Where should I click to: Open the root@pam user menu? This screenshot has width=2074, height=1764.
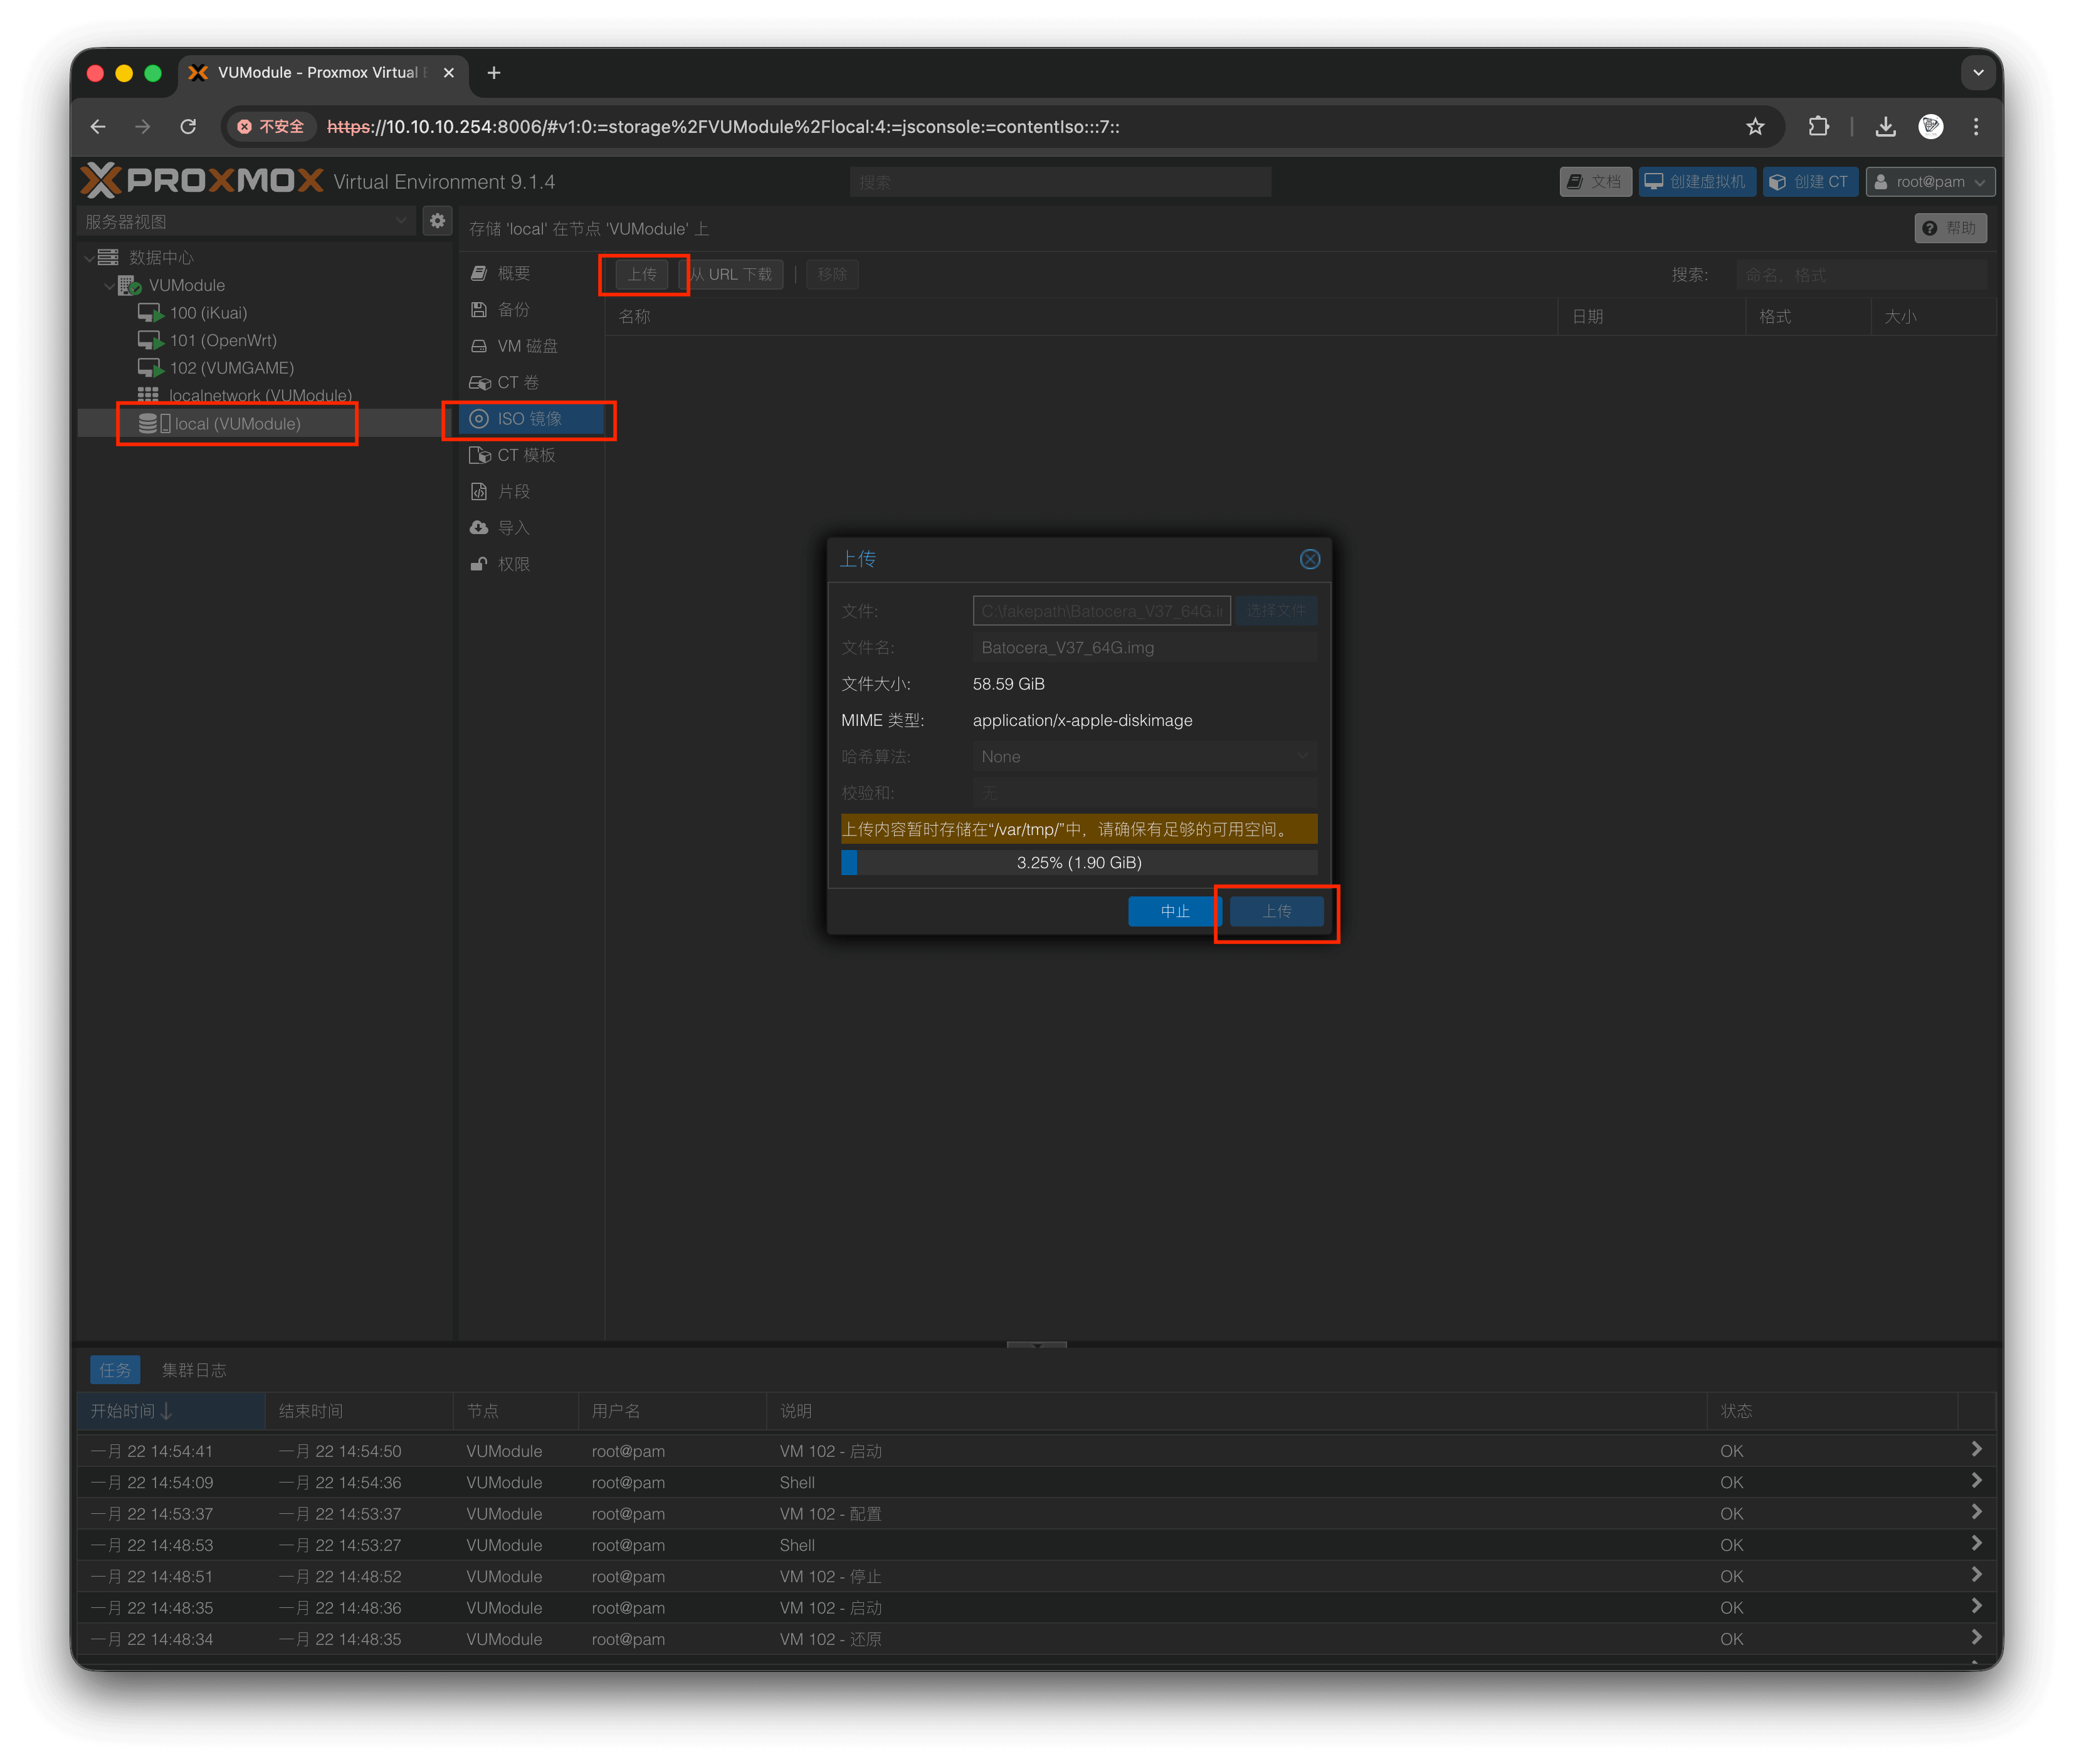(x=1930, y=182)
